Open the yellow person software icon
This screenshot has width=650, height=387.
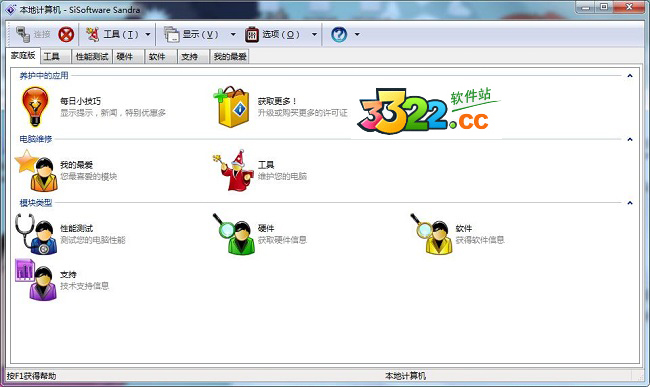[432, 234]
